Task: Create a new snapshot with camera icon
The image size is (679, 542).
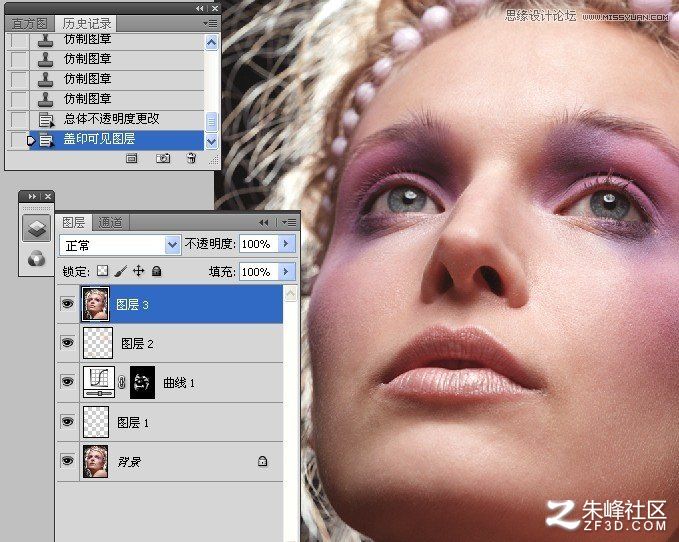Action: [163, 158]
